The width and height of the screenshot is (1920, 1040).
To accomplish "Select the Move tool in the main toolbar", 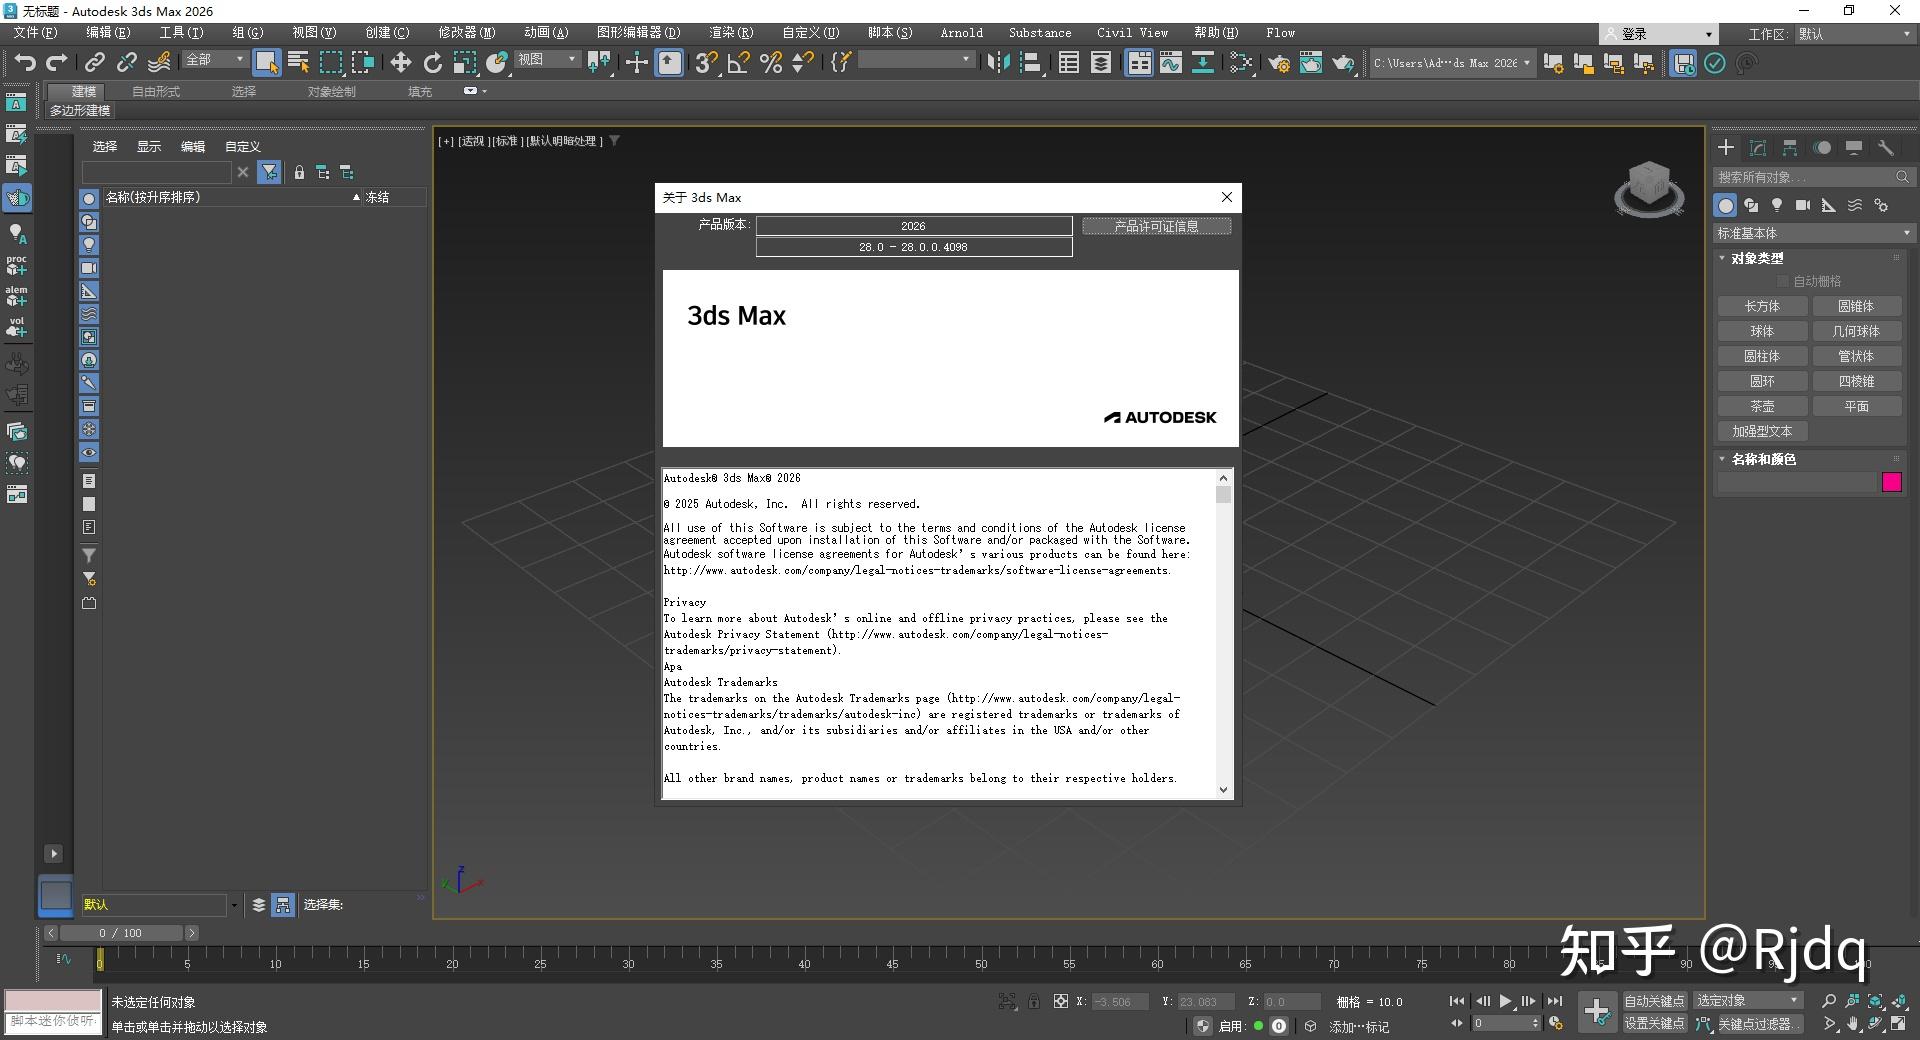I will [x=400, y=63].
